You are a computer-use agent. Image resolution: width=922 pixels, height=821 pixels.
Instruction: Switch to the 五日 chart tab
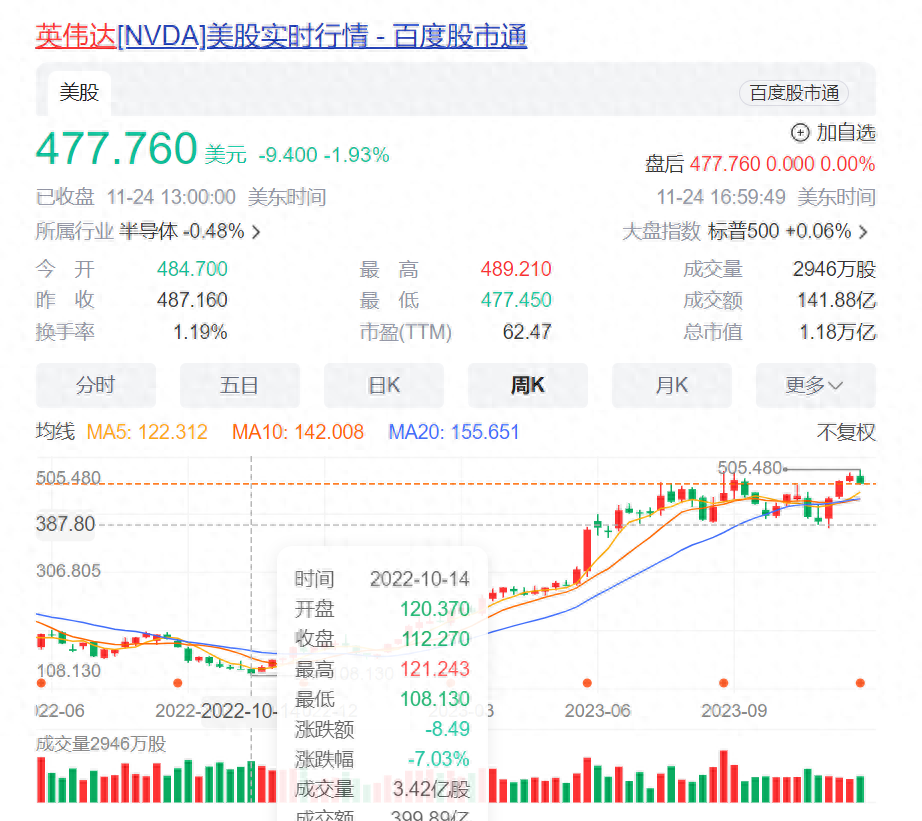(x=240, y=385)
